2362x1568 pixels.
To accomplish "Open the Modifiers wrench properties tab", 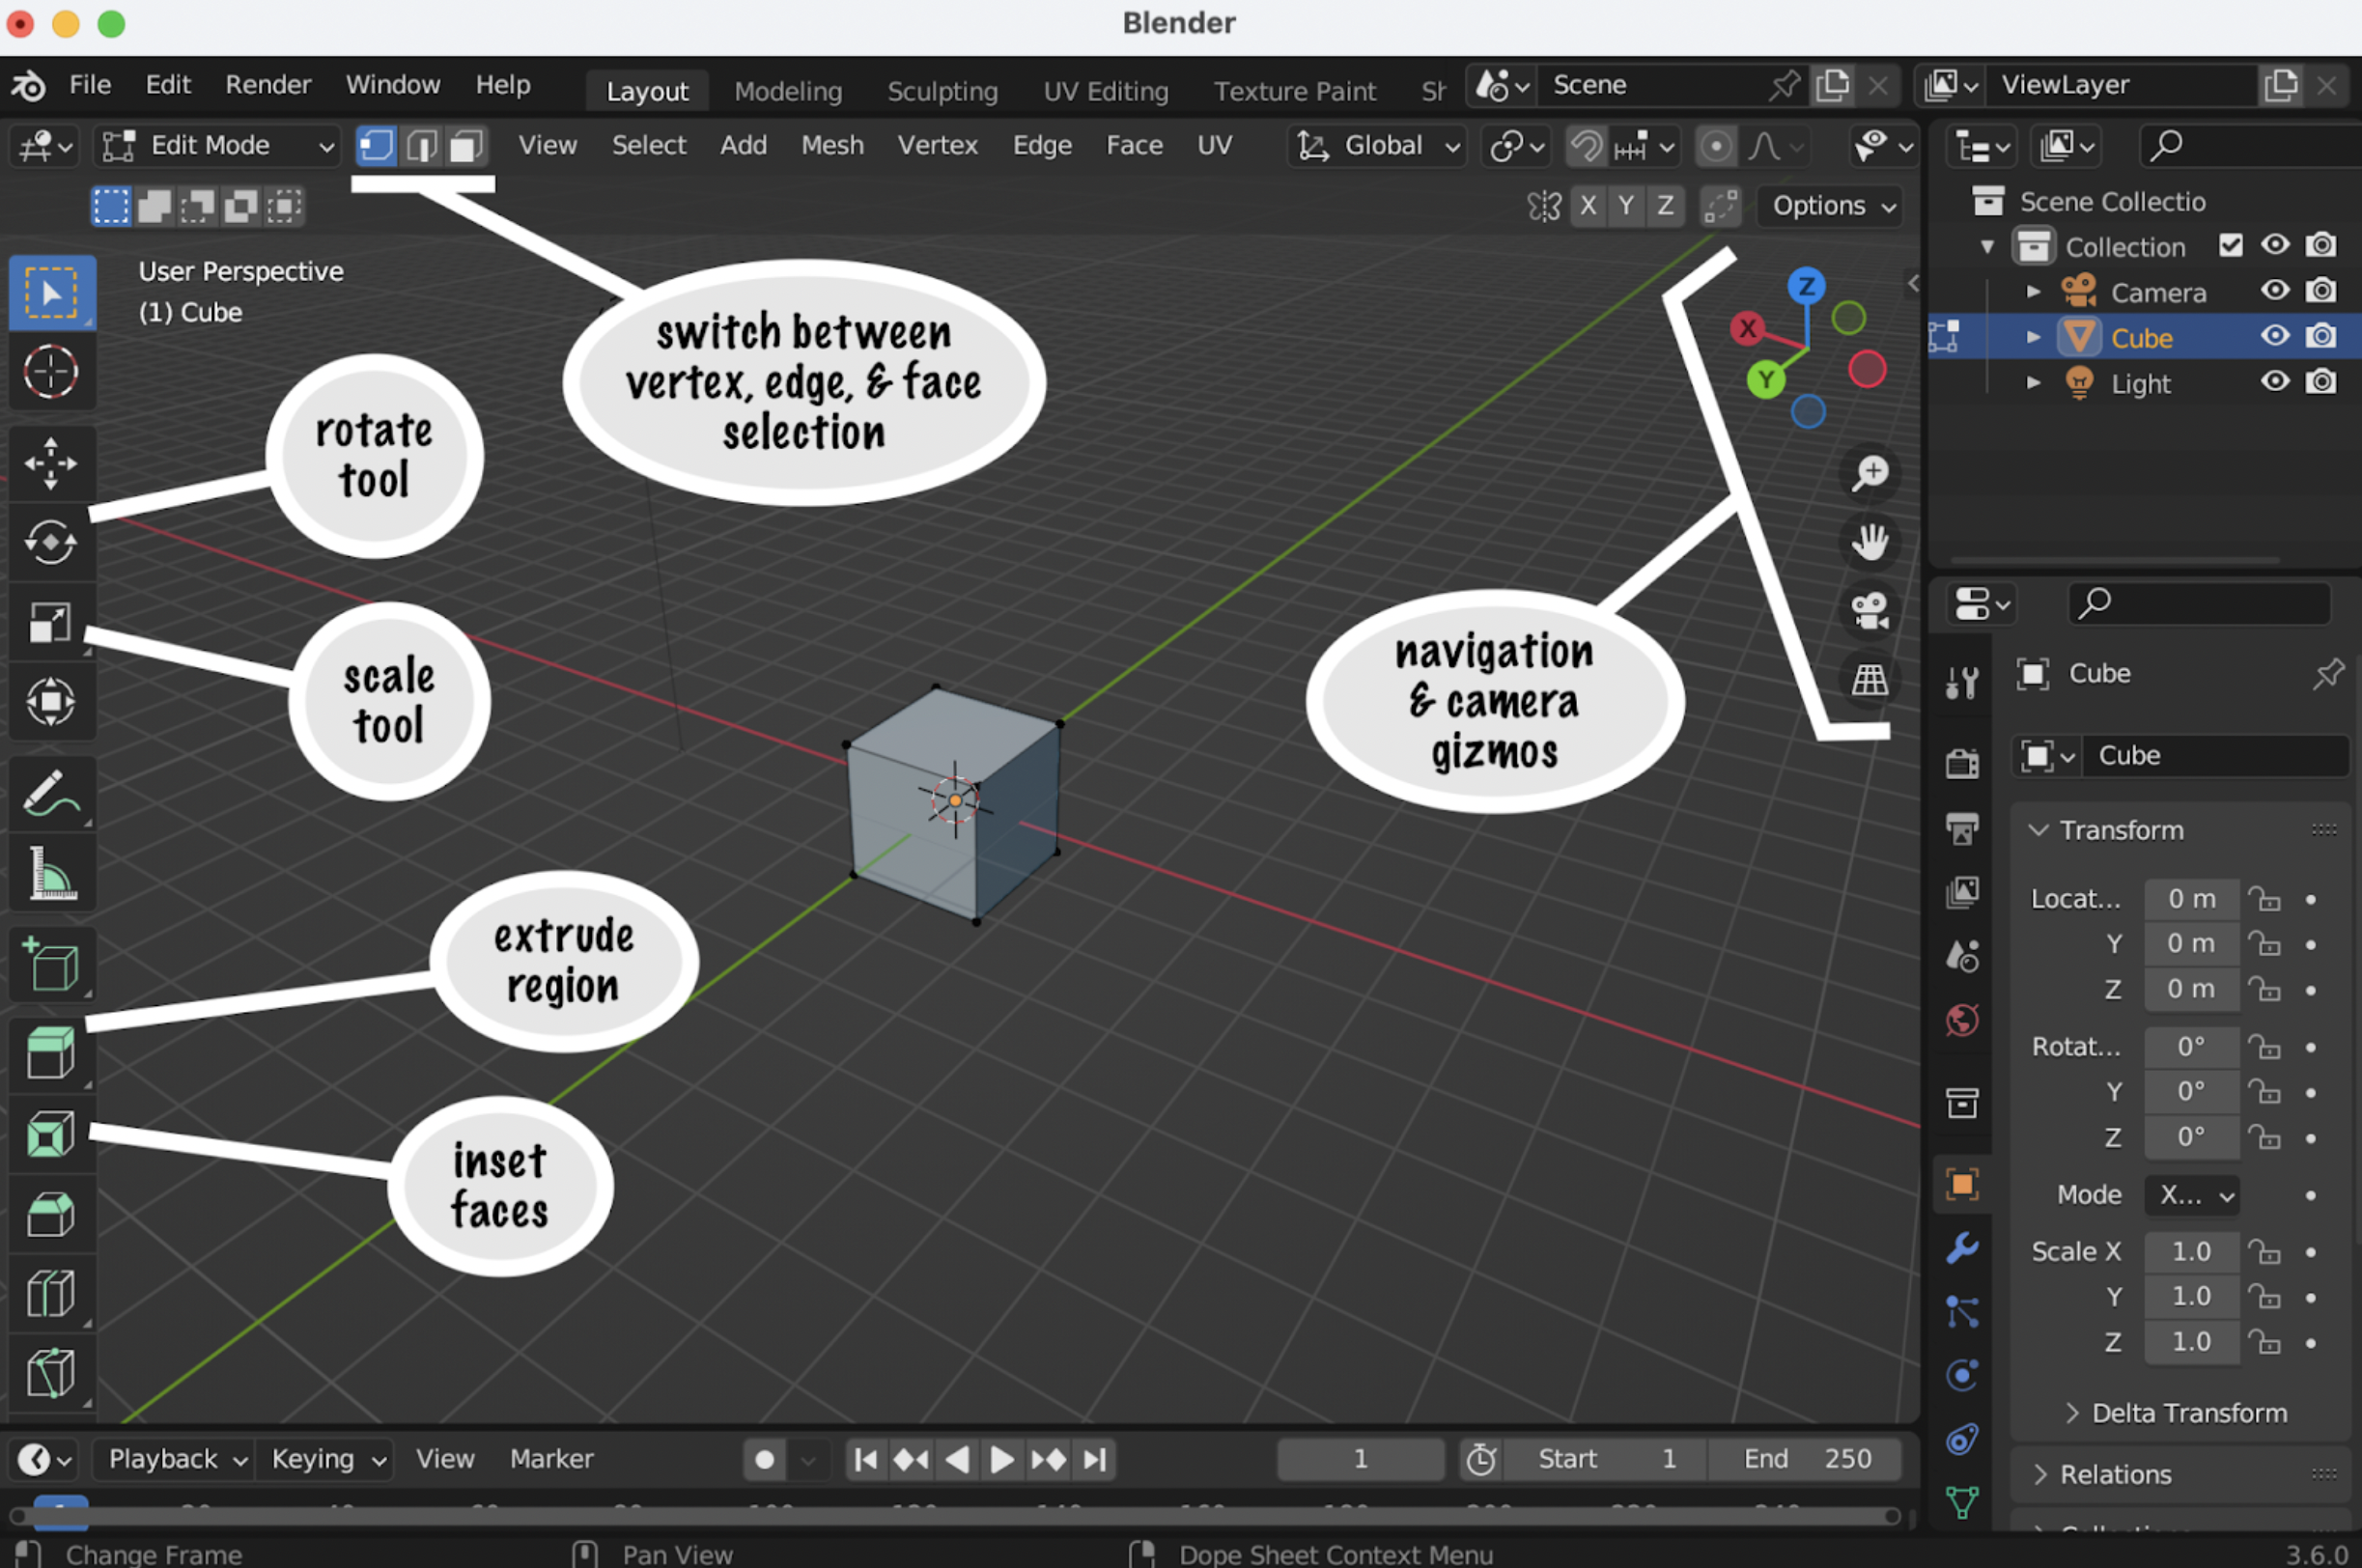I will pyautogui.click(x=1961, y=1247).
